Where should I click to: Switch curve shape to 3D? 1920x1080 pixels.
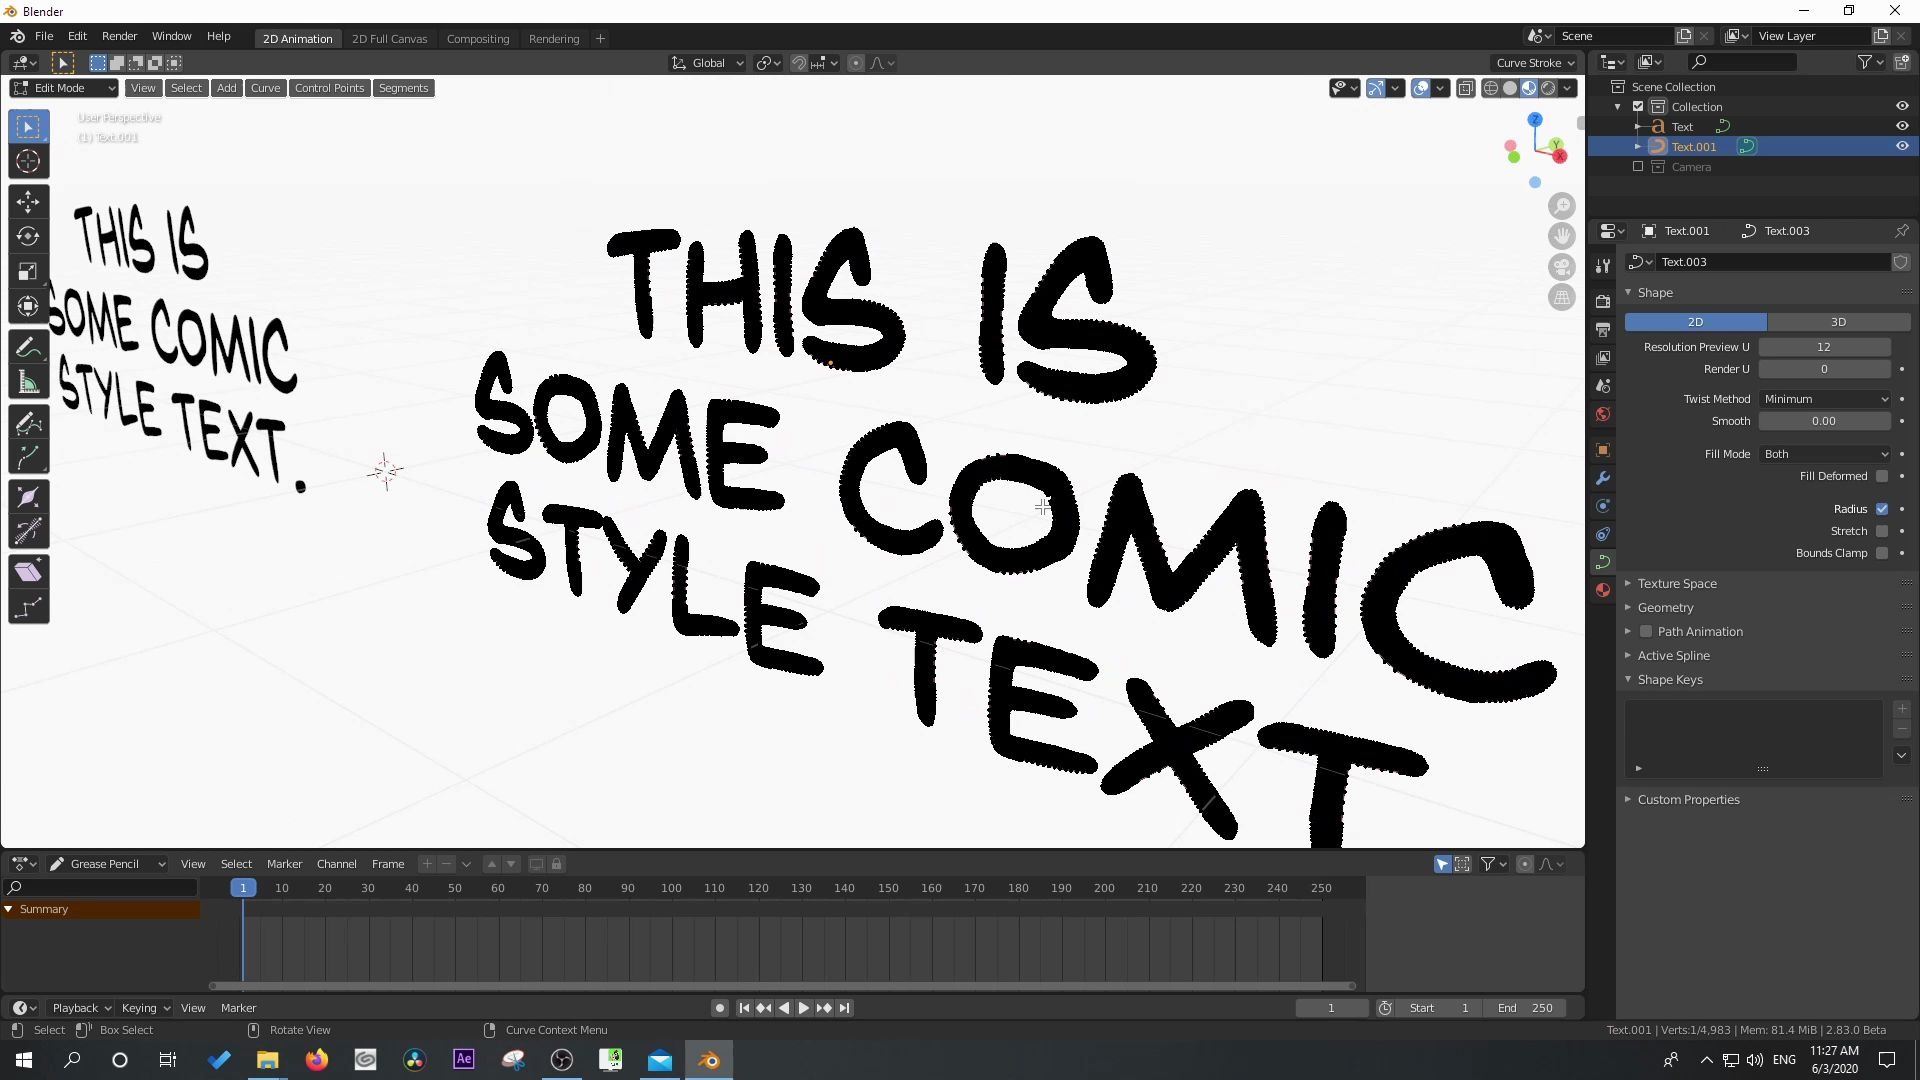(x=1837, y=322)
